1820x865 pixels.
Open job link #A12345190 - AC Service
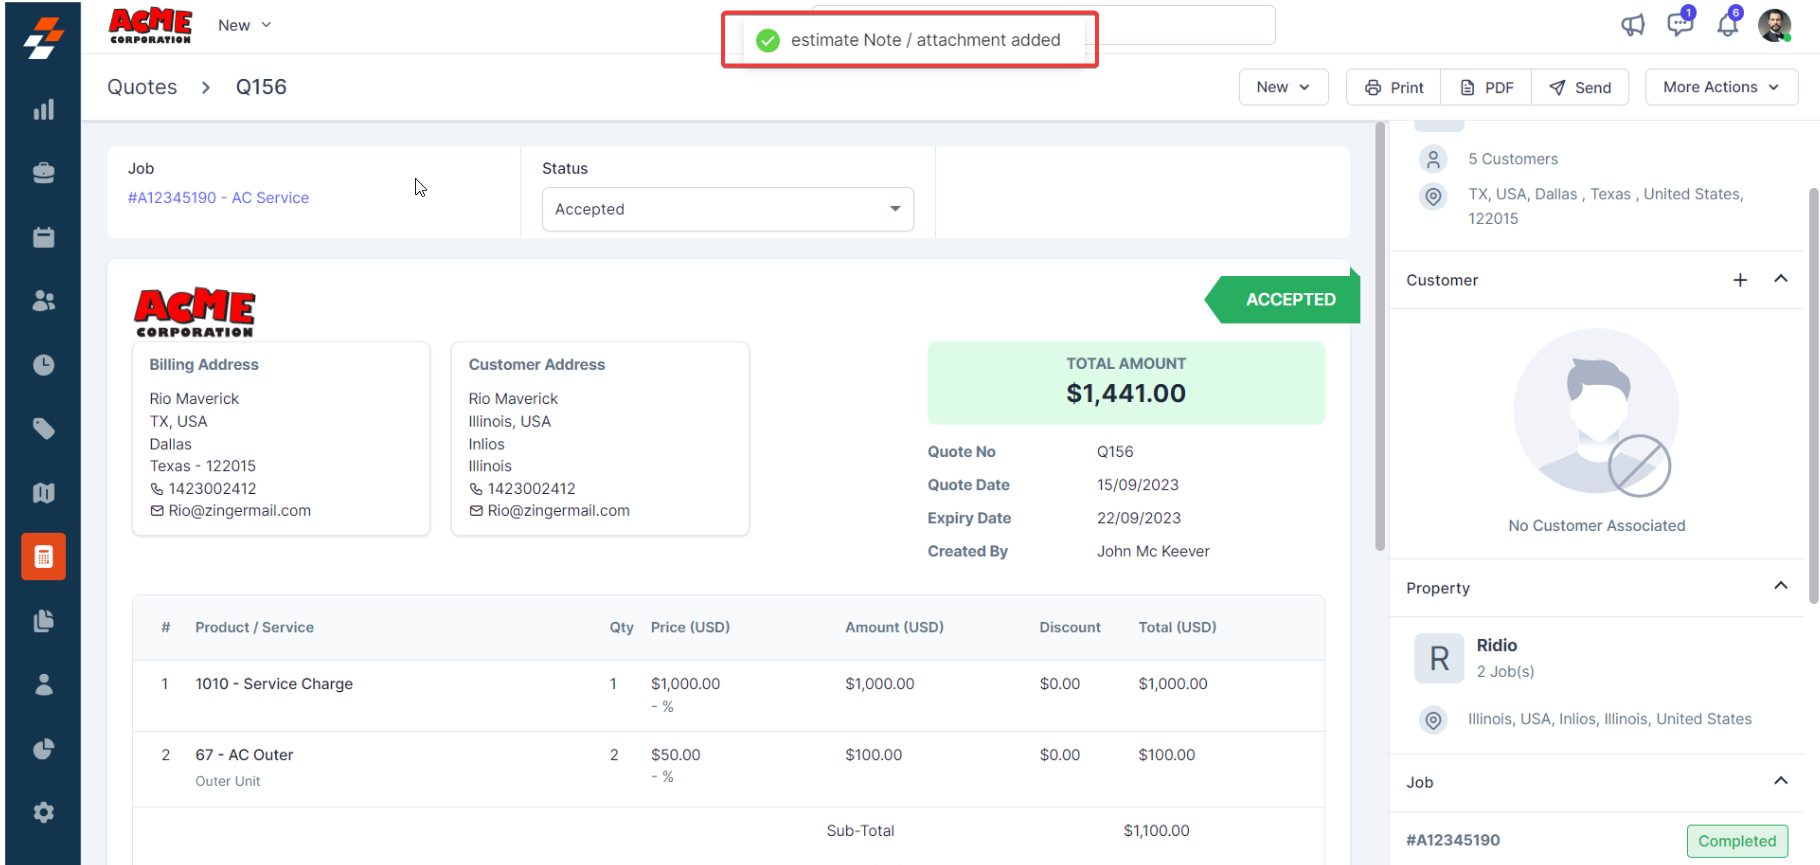[218, 198]
